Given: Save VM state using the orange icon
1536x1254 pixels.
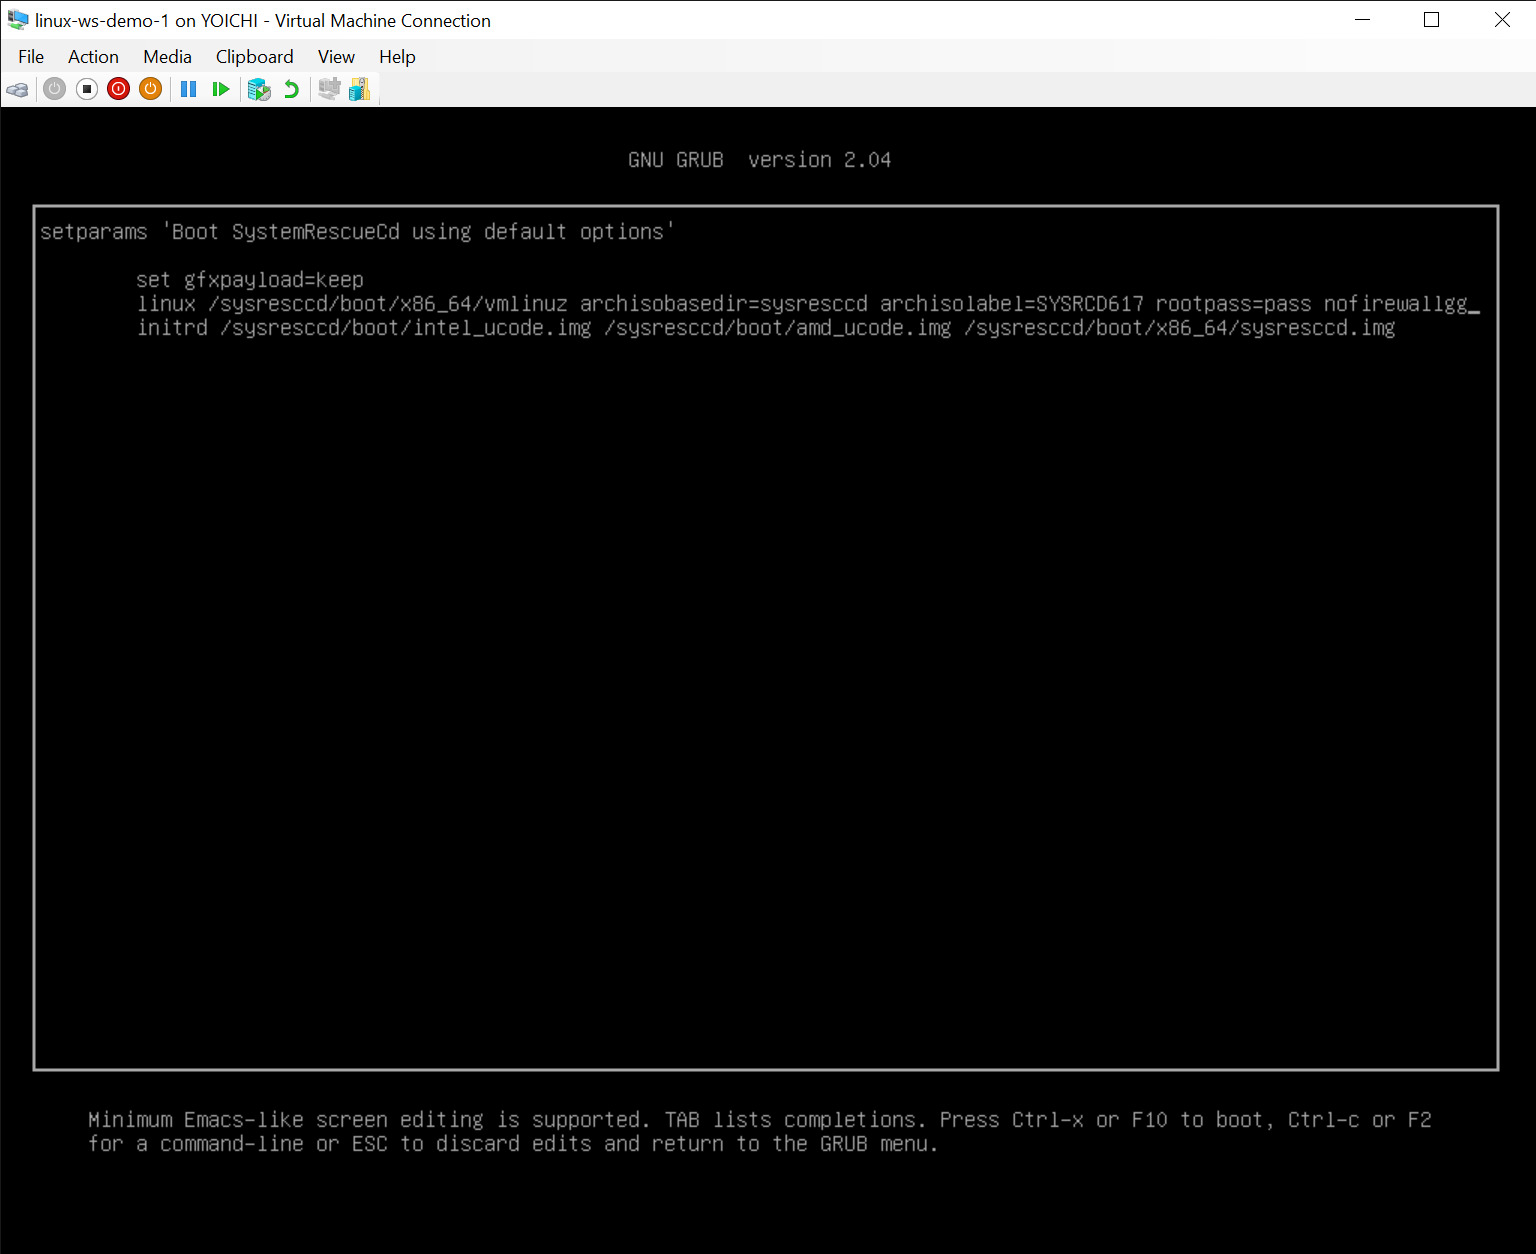Looking at the screenshot, I should 151,89.
